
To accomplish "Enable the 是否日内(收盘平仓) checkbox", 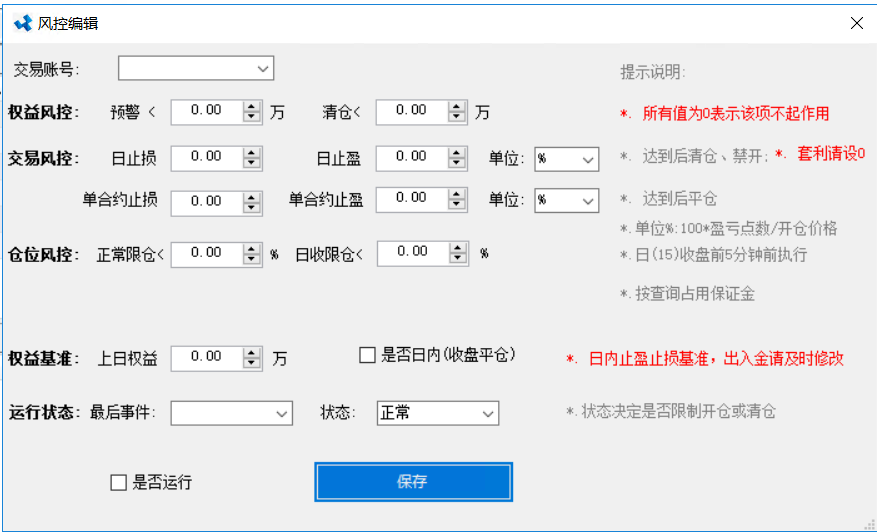I will pyautogui.click(x=367, y=355).
